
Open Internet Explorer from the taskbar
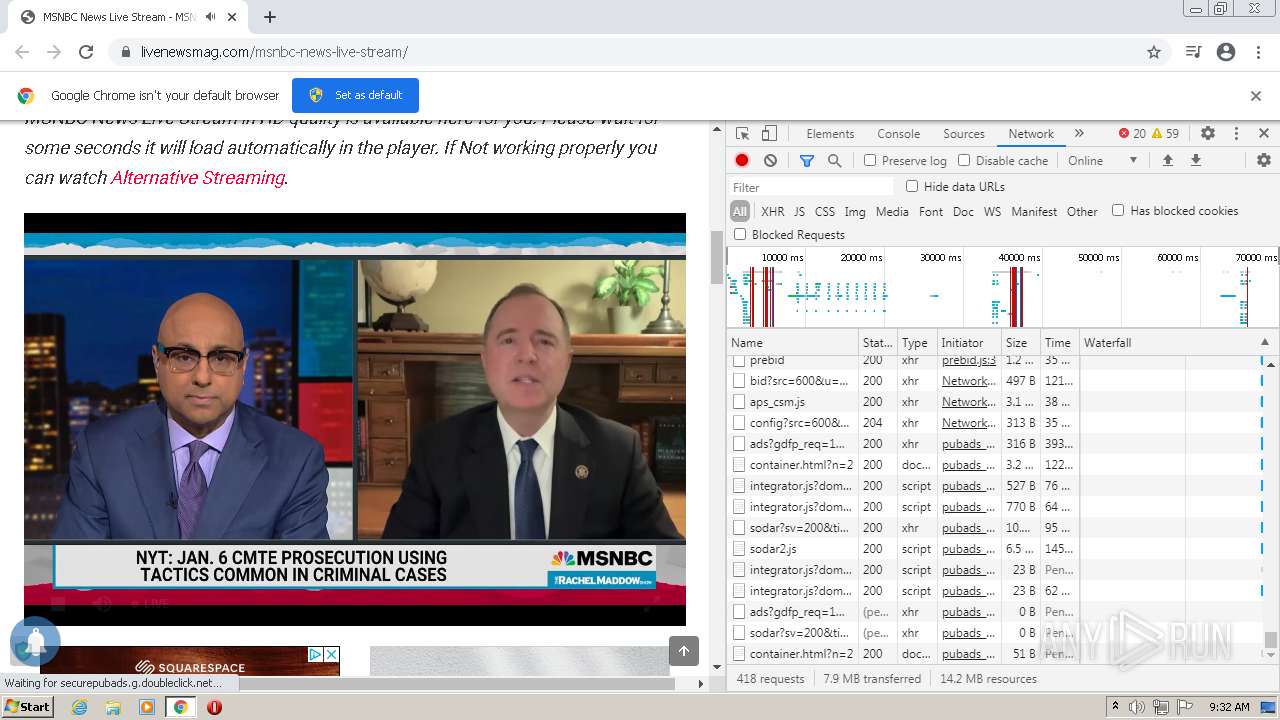(x=80, y=707)
